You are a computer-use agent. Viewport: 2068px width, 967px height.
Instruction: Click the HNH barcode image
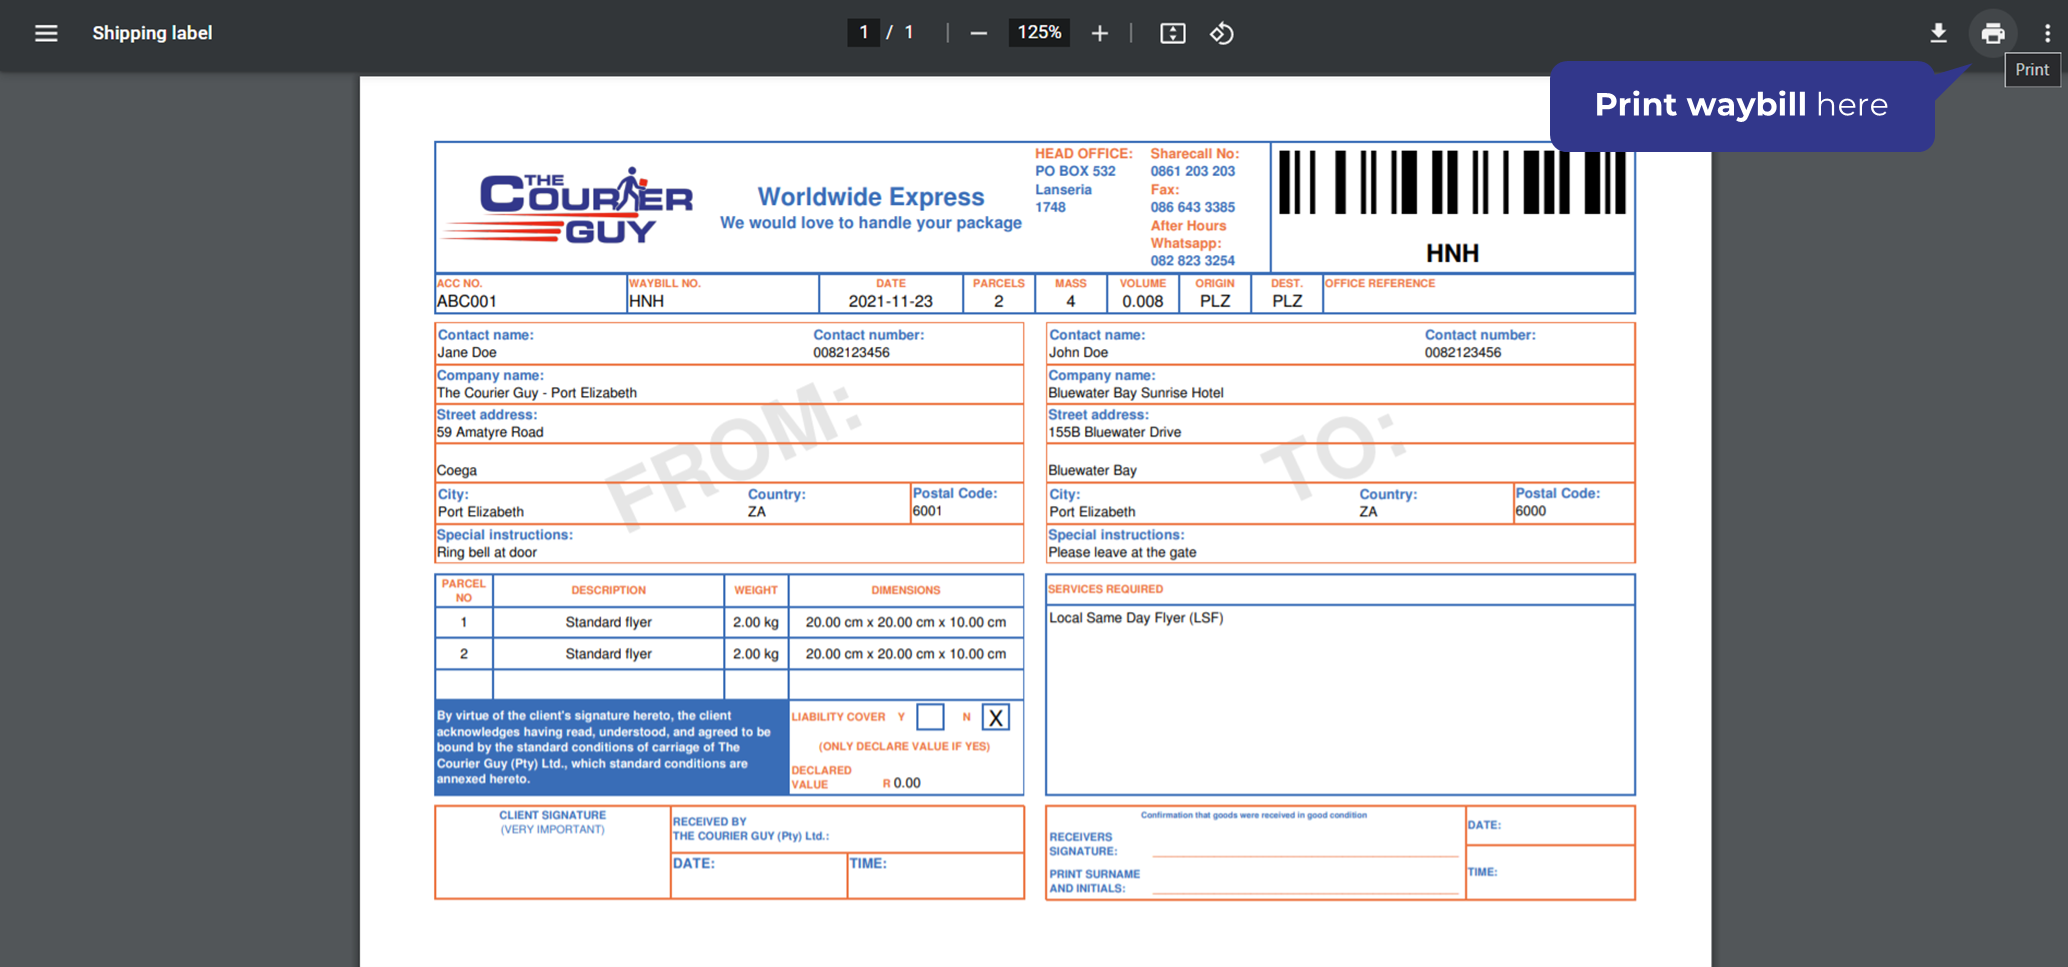click(1452, 183)
